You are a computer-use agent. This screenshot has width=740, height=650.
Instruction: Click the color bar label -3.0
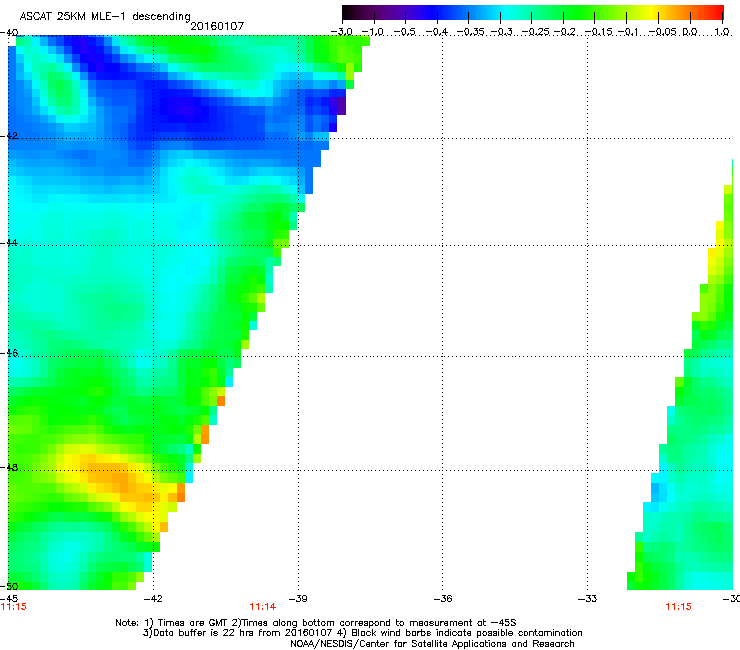[x=342, y=32]
